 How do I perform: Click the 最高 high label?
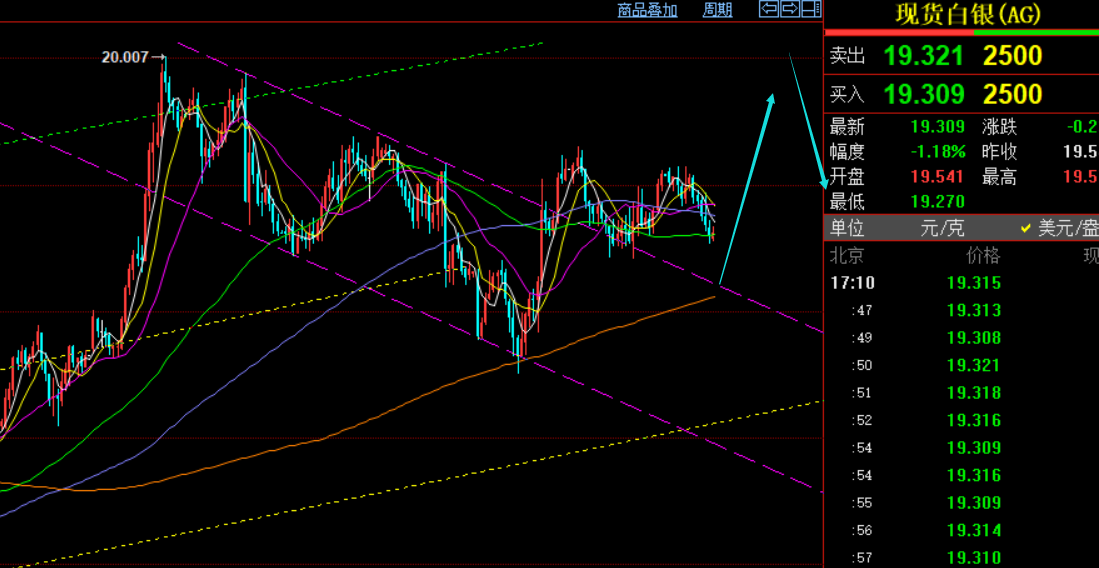pos(999,177)
